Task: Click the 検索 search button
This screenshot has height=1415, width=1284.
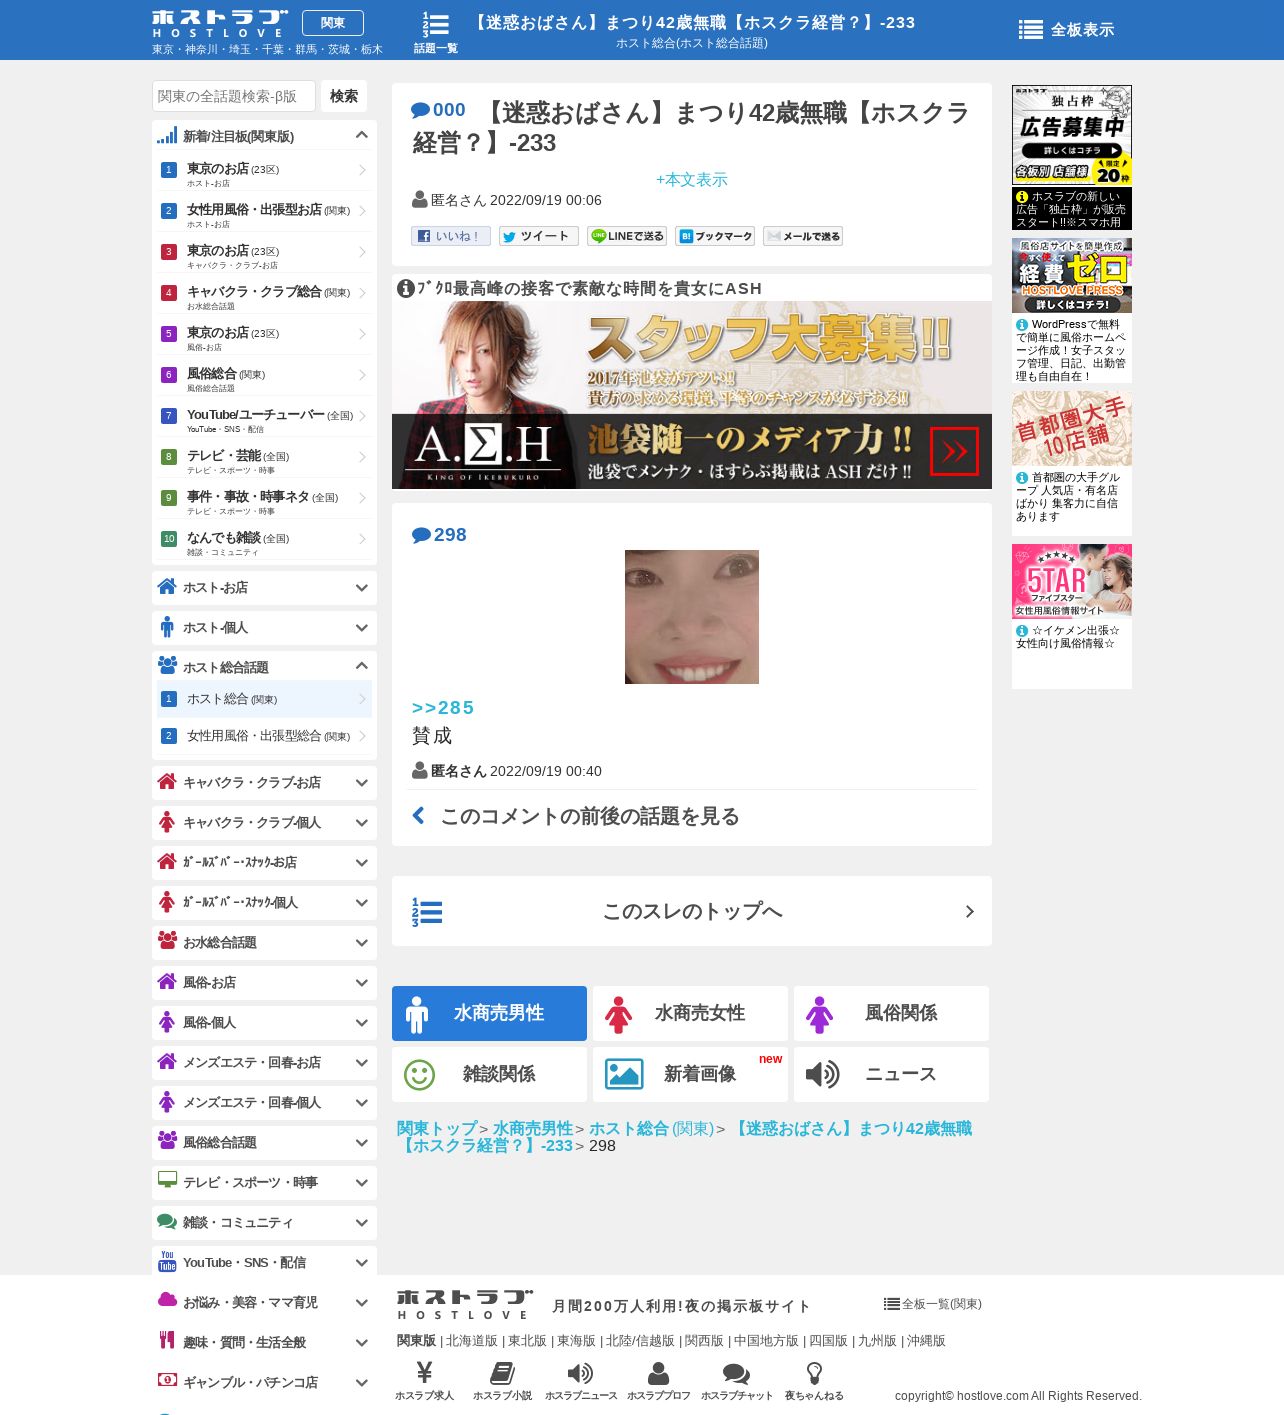Action: 344,96
